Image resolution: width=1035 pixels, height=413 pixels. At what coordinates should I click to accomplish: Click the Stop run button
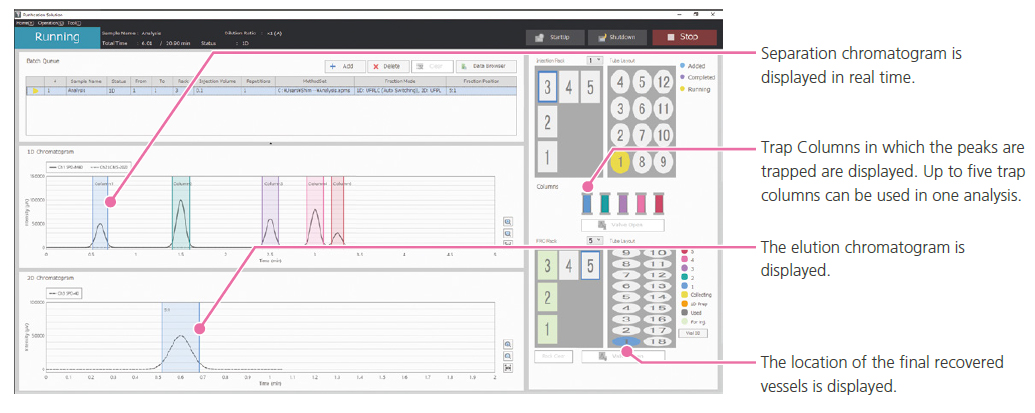pyautogui.click(x=684, y=37)
